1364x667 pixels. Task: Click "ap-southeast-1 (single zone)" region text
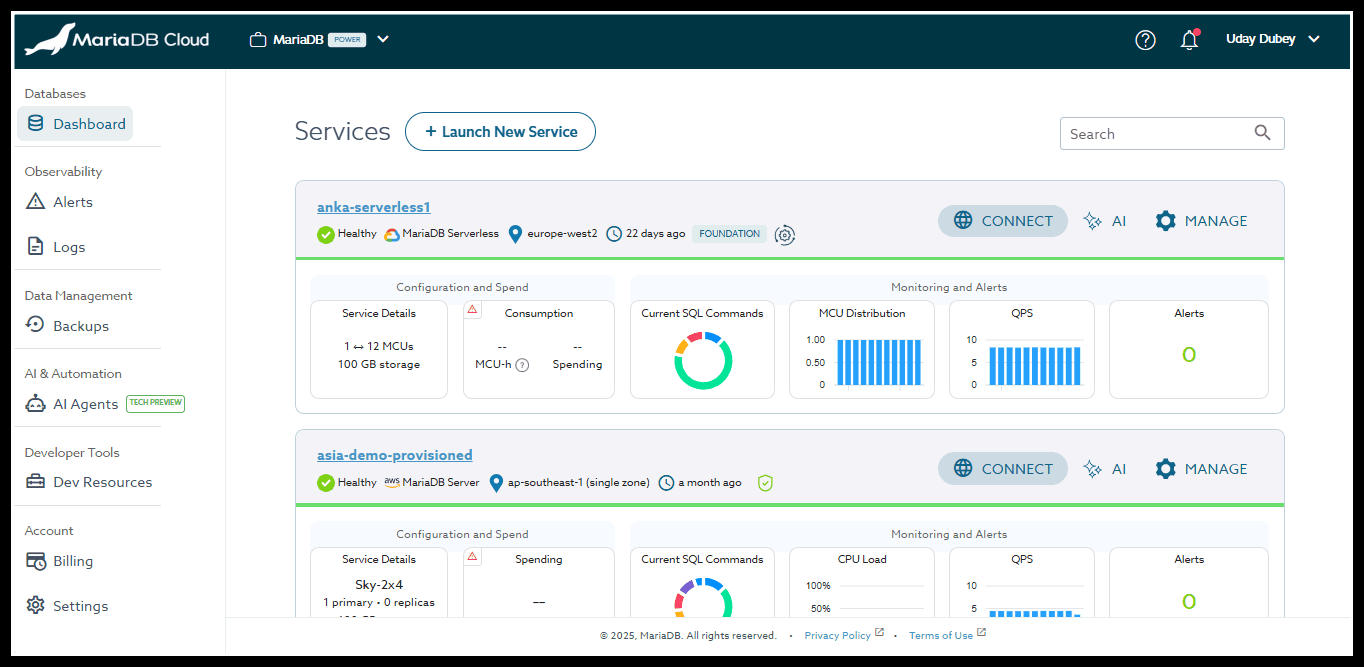point(578,482)
